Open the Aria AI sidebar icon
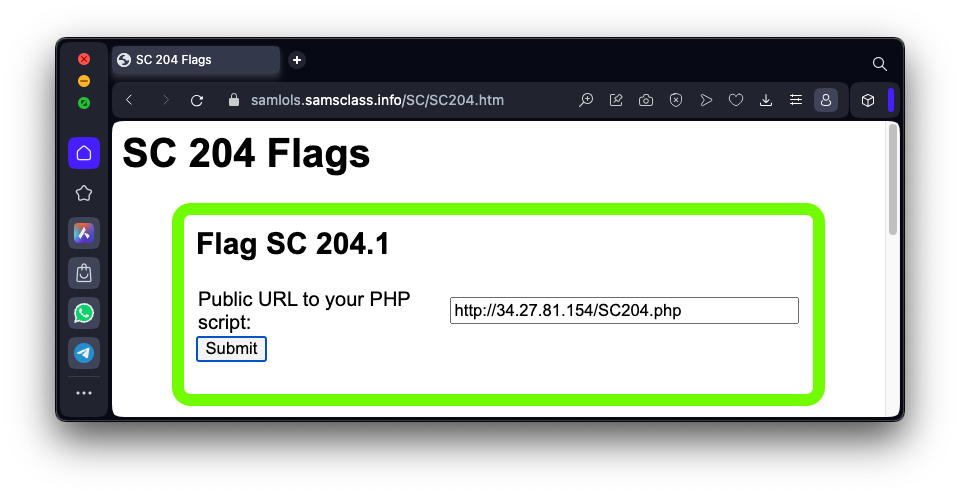This screenshot has height=495, width=960. coord(84,233)
